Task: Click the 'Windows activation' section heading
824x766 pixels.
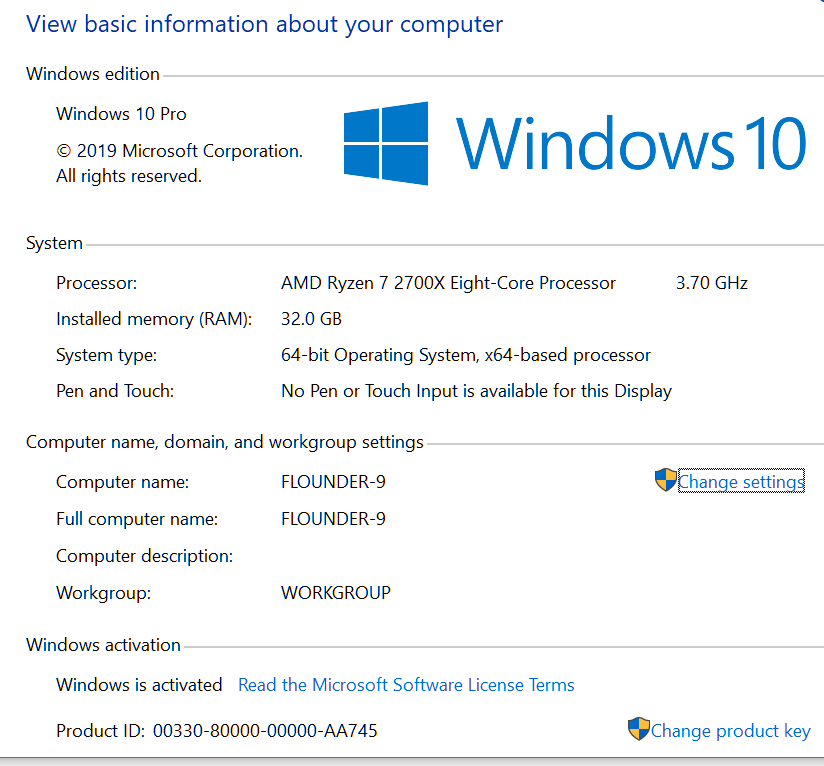Action: pyautogui.click(x=104, y=645)
